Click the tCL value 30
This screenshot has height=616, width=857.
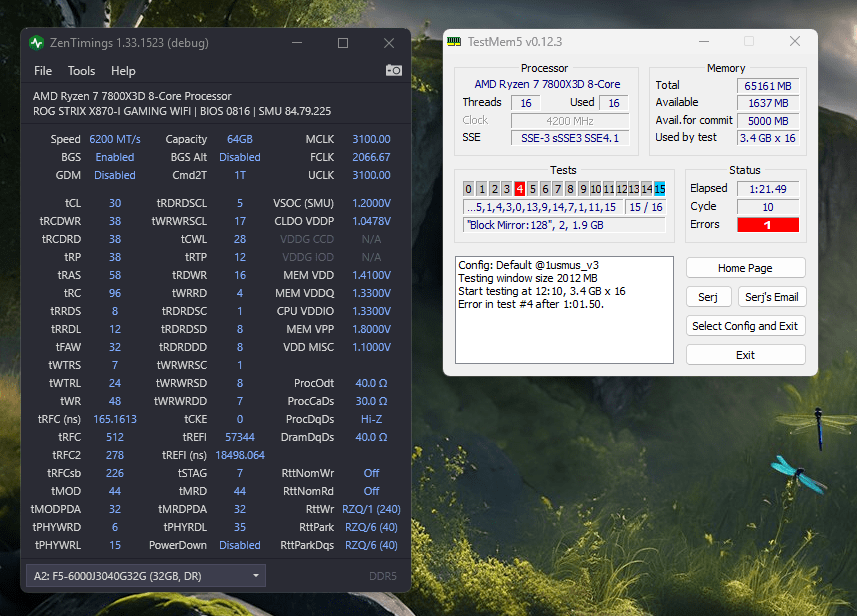pyautogui.click(x=115, y=203)
